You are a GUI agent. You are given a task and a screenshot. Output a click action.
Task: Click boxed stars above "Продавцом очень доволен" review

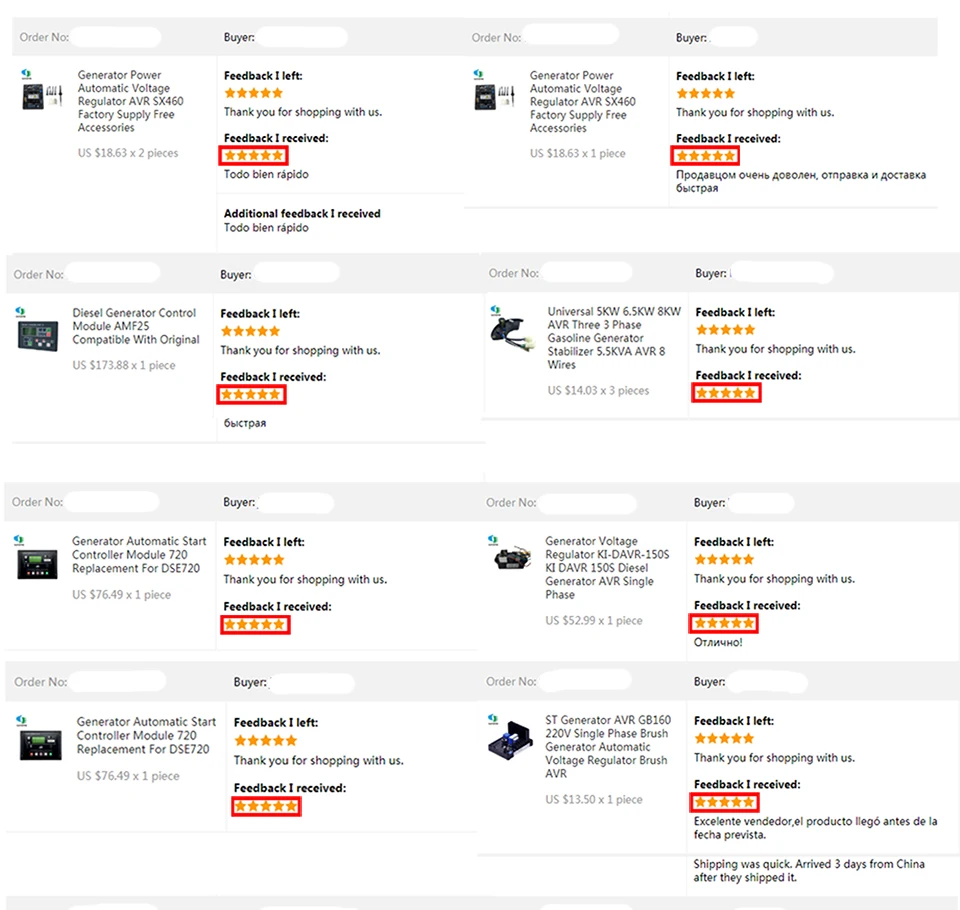[706, 156]
